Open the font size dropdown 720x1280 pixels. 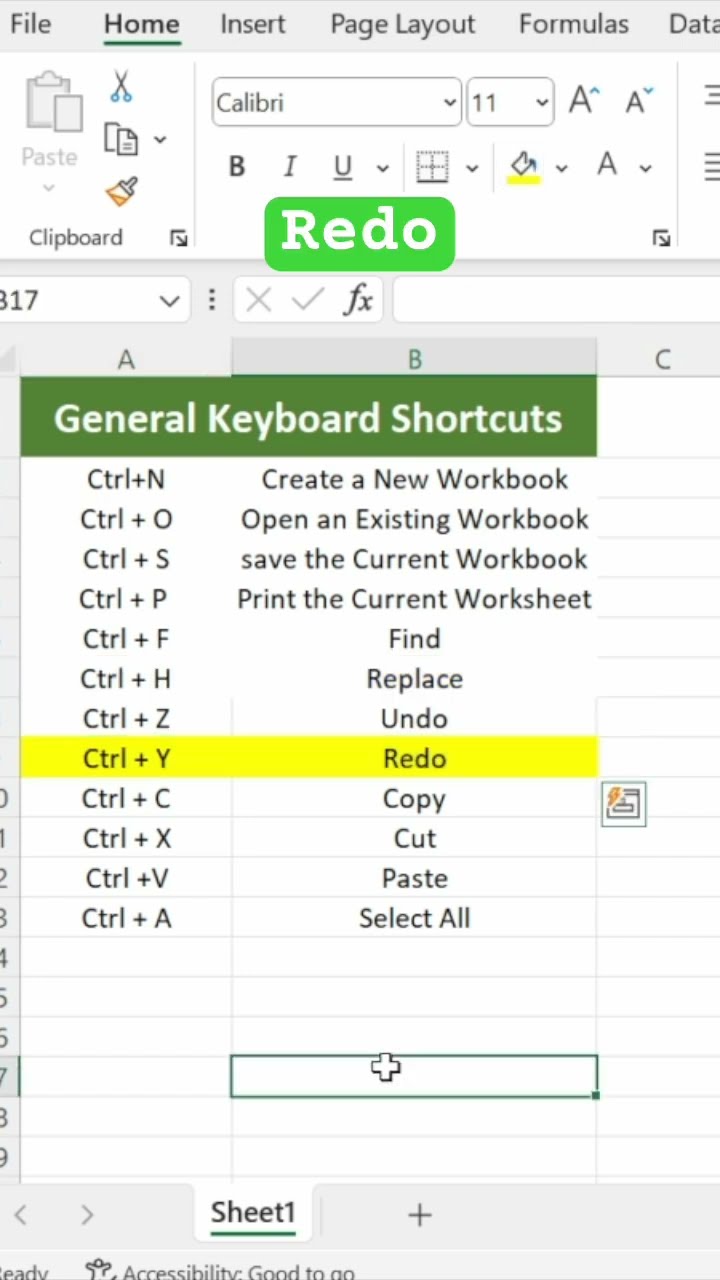click(x=542, y=103)
